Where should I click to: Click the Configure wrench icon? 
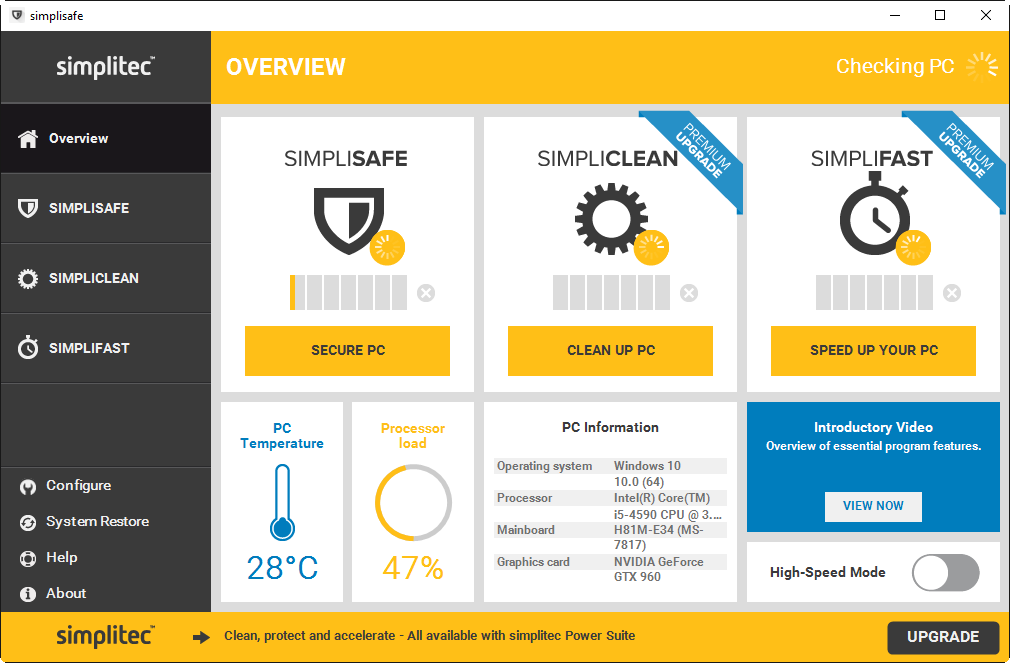(x=28, y=486)
